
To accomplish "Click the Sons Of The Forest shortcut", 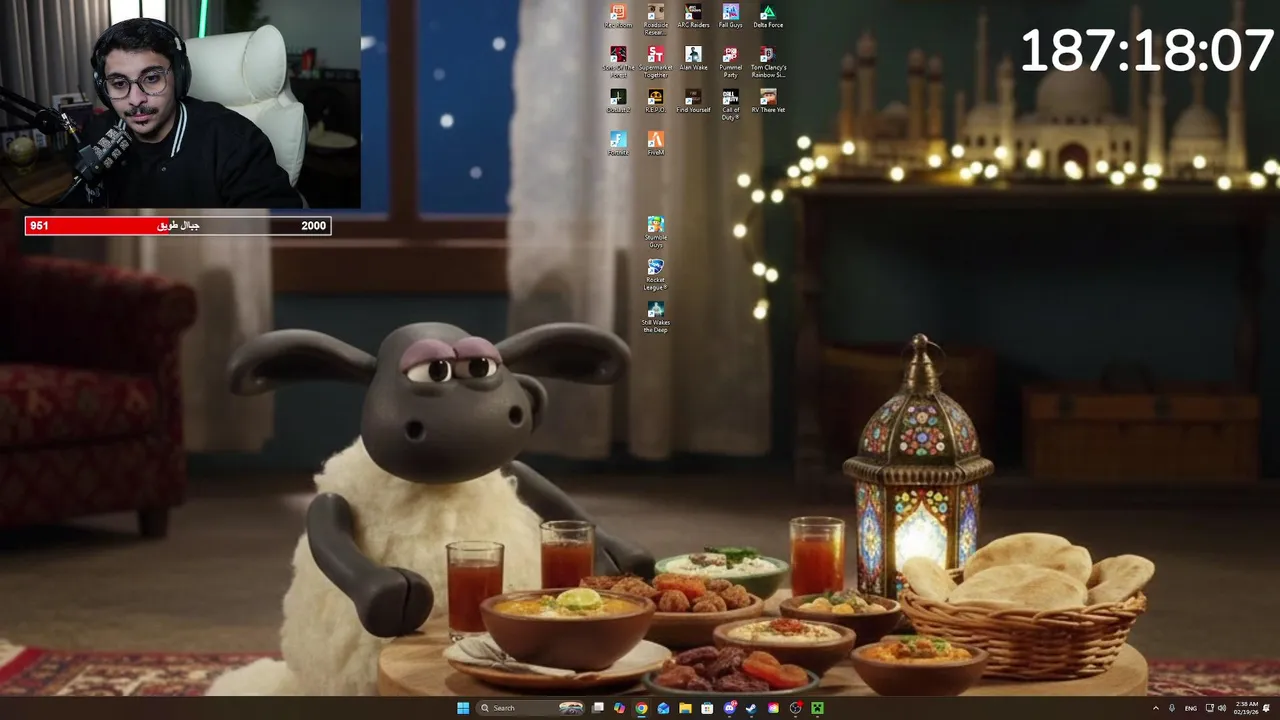I will tap(618, 62).
